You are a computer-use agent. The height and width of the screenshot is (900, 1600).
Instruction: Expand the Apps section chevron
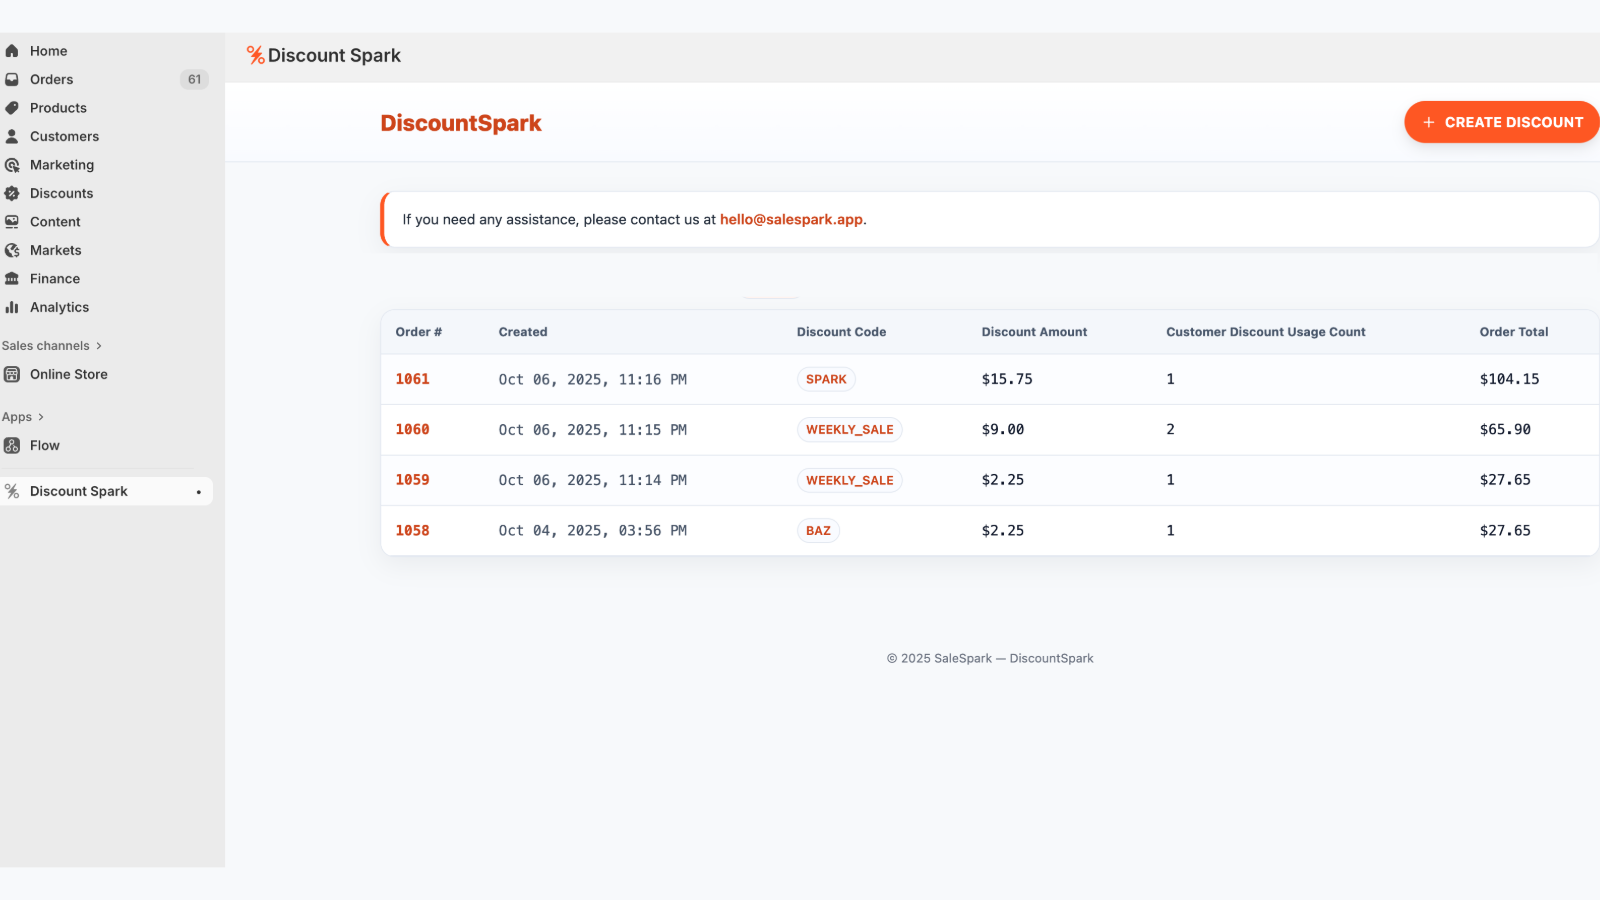pos(41,417)
